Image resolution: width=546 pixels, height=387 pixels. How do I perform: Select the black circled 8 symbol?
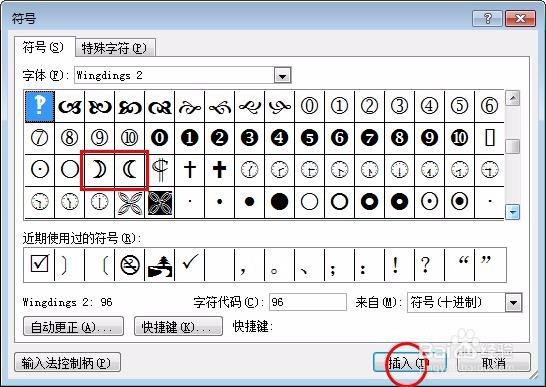click(399, 138)
